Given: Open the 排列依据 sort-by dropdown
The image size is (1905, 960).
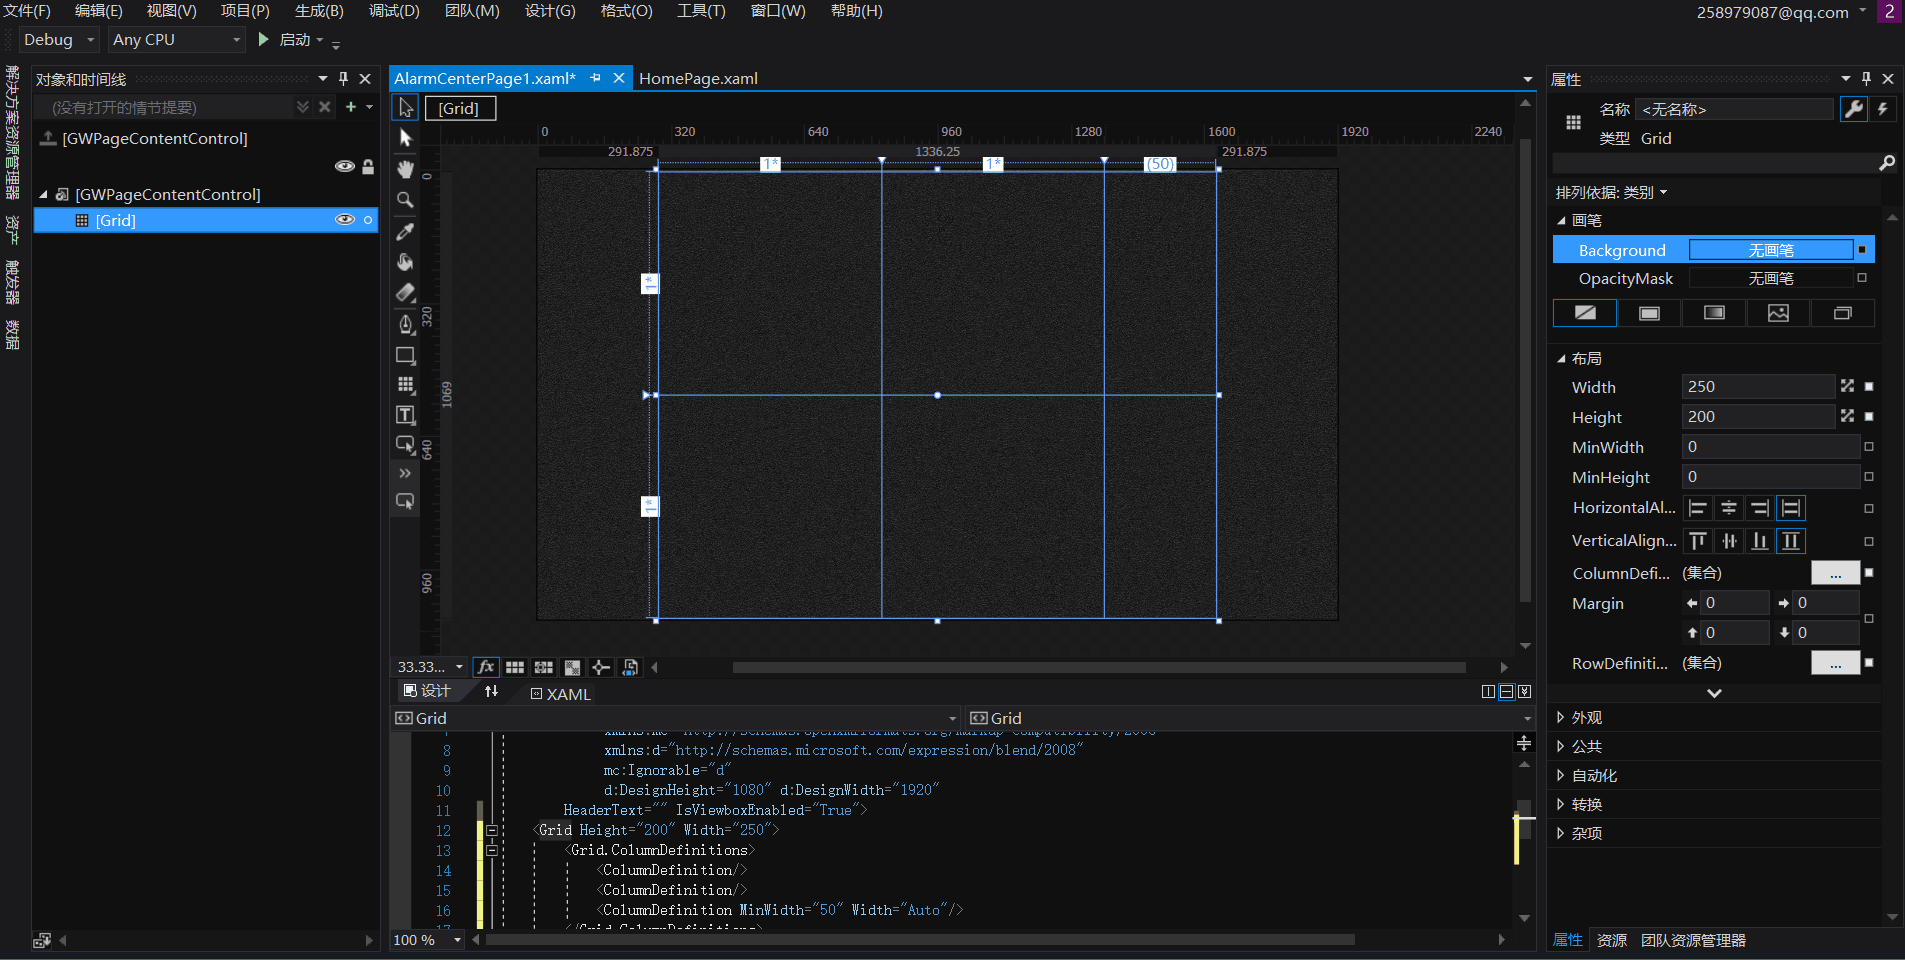Looking at the screenshot, I should click(x=1611, y=192).
